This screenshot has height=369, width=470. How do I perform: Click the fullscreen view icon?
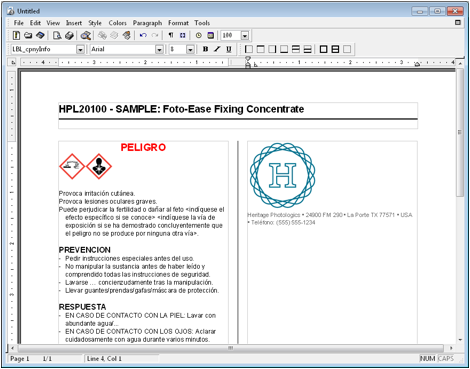point(183,35)
